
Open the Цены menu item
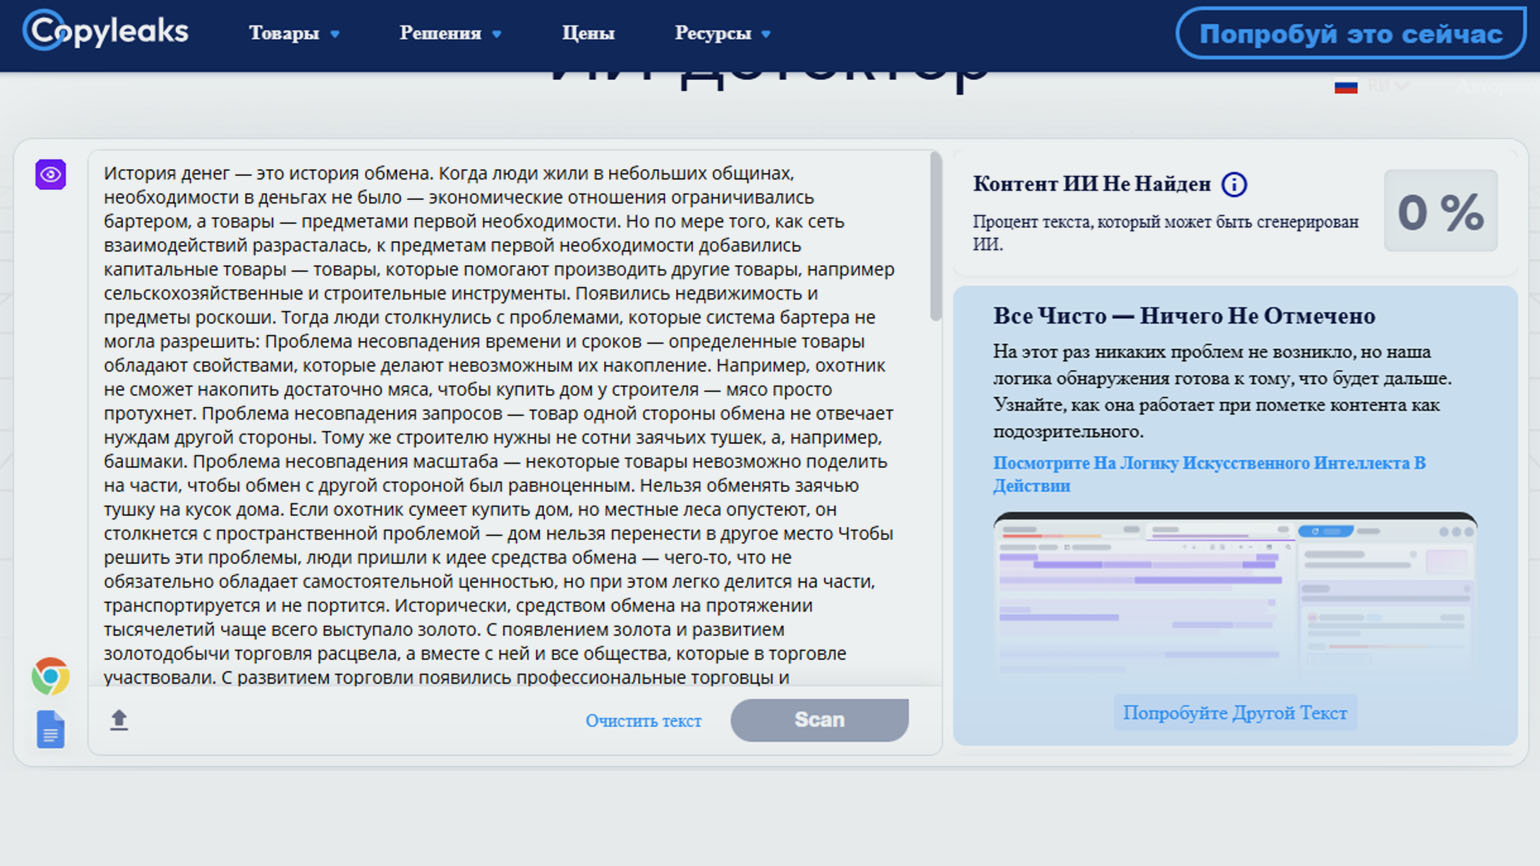pos(588,34)
